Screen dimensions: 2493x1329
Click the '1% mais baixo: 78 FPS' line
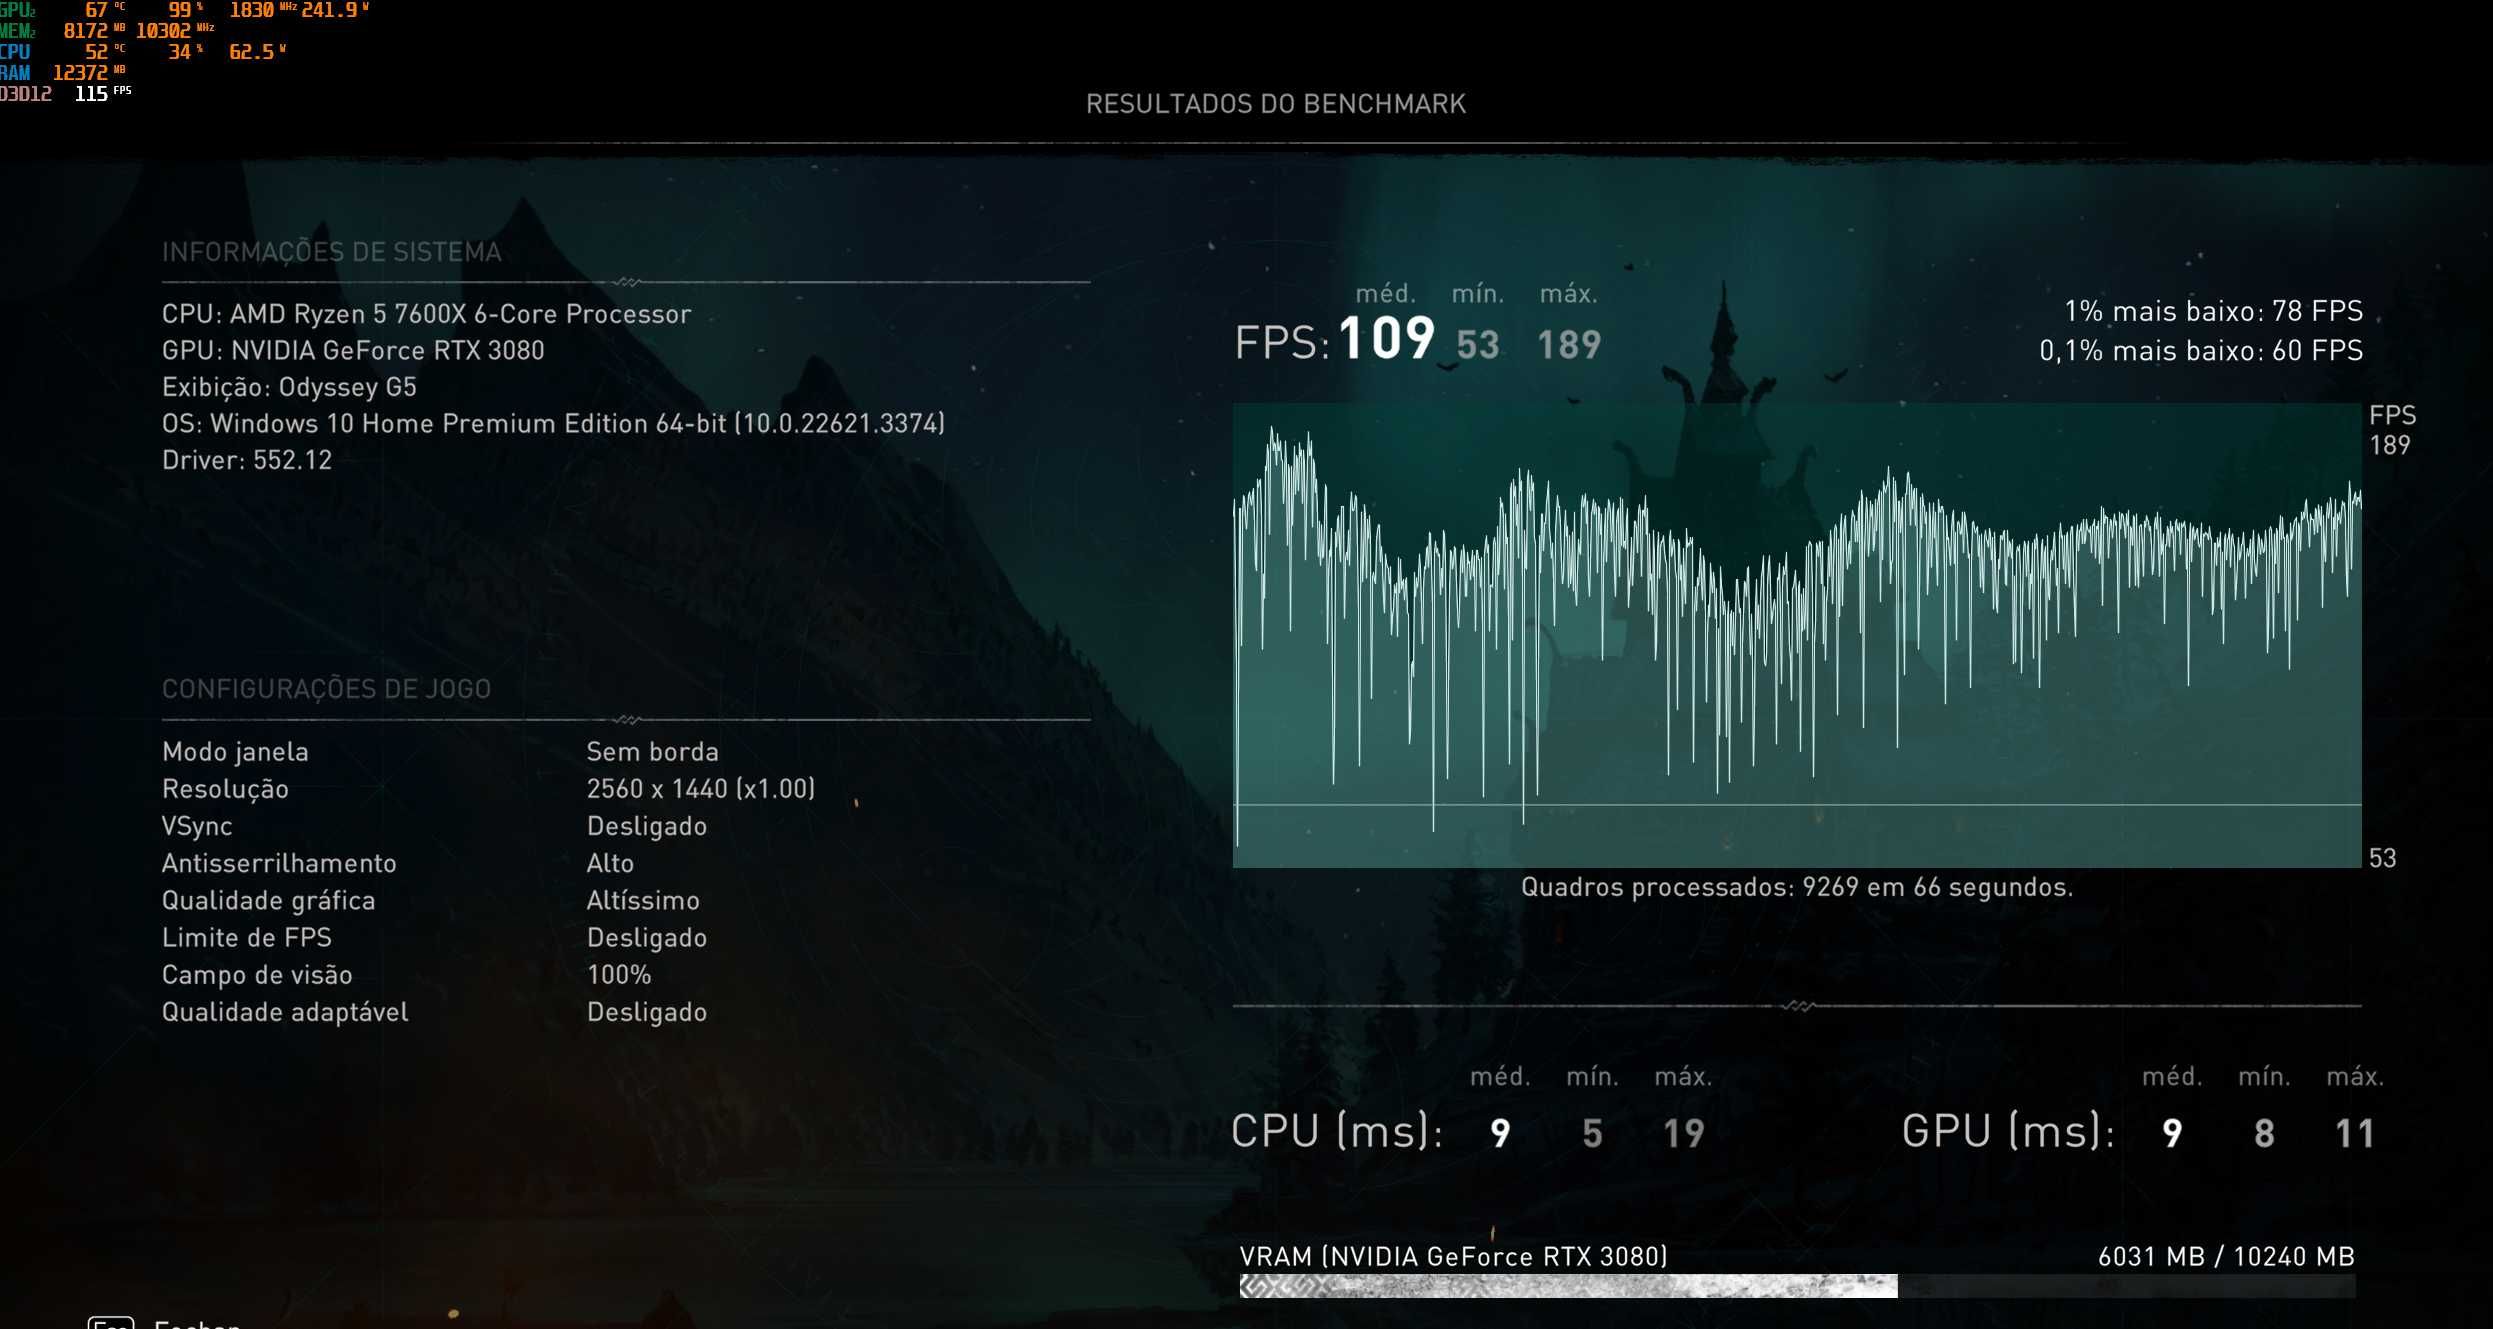click(2213, 311)
